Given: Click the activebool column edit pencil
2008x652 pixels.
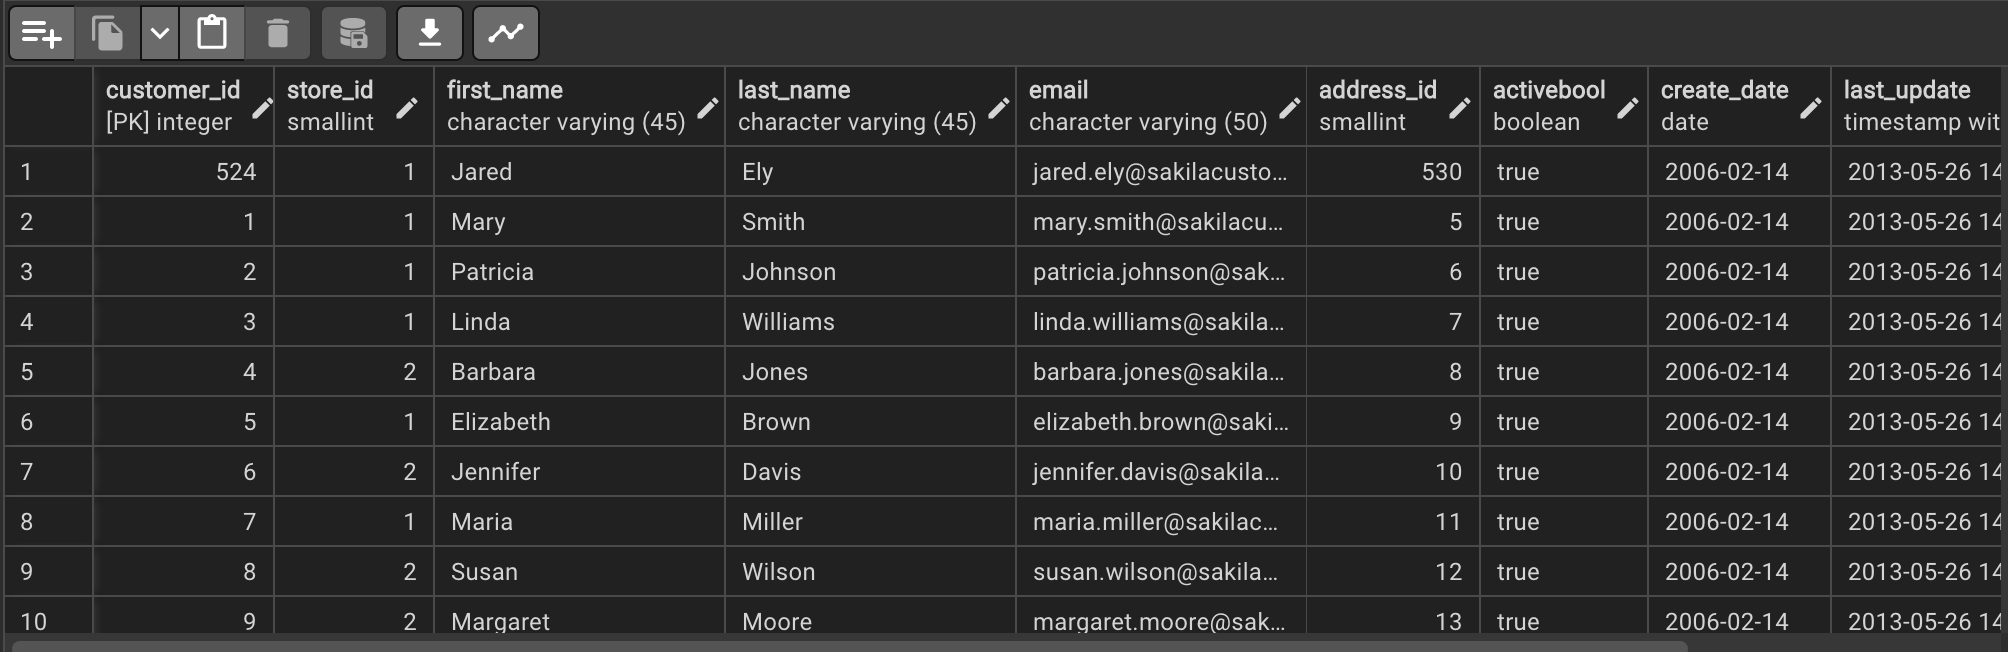Looking at the screenshot, I should point(1627,108).
